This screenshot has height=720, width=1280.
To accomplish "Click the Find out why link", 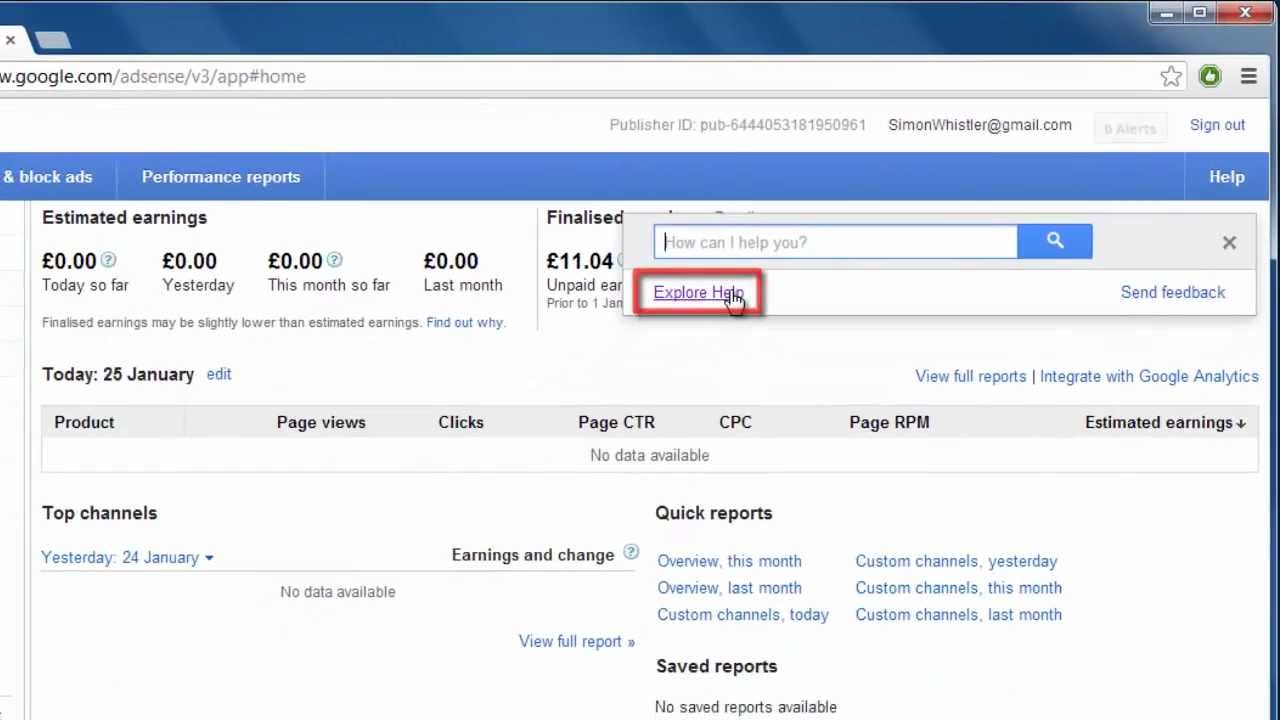I will tap(465, 322).
